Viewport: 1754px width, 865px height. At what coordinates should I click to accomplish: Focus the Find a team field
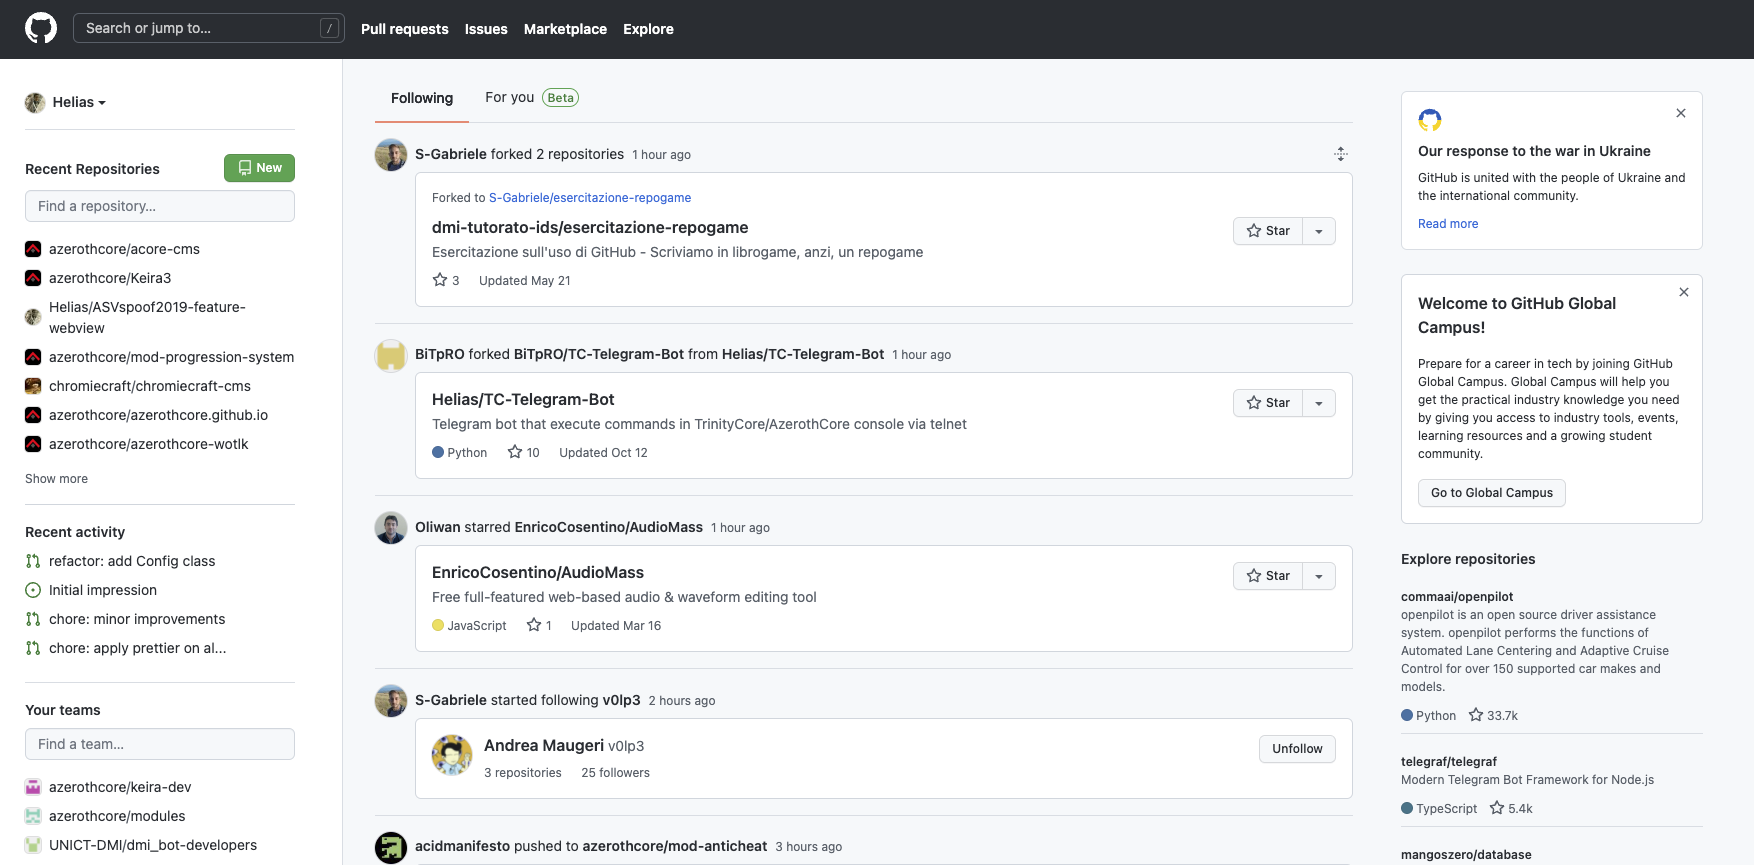pyautogui.click(x=160, y=744)
